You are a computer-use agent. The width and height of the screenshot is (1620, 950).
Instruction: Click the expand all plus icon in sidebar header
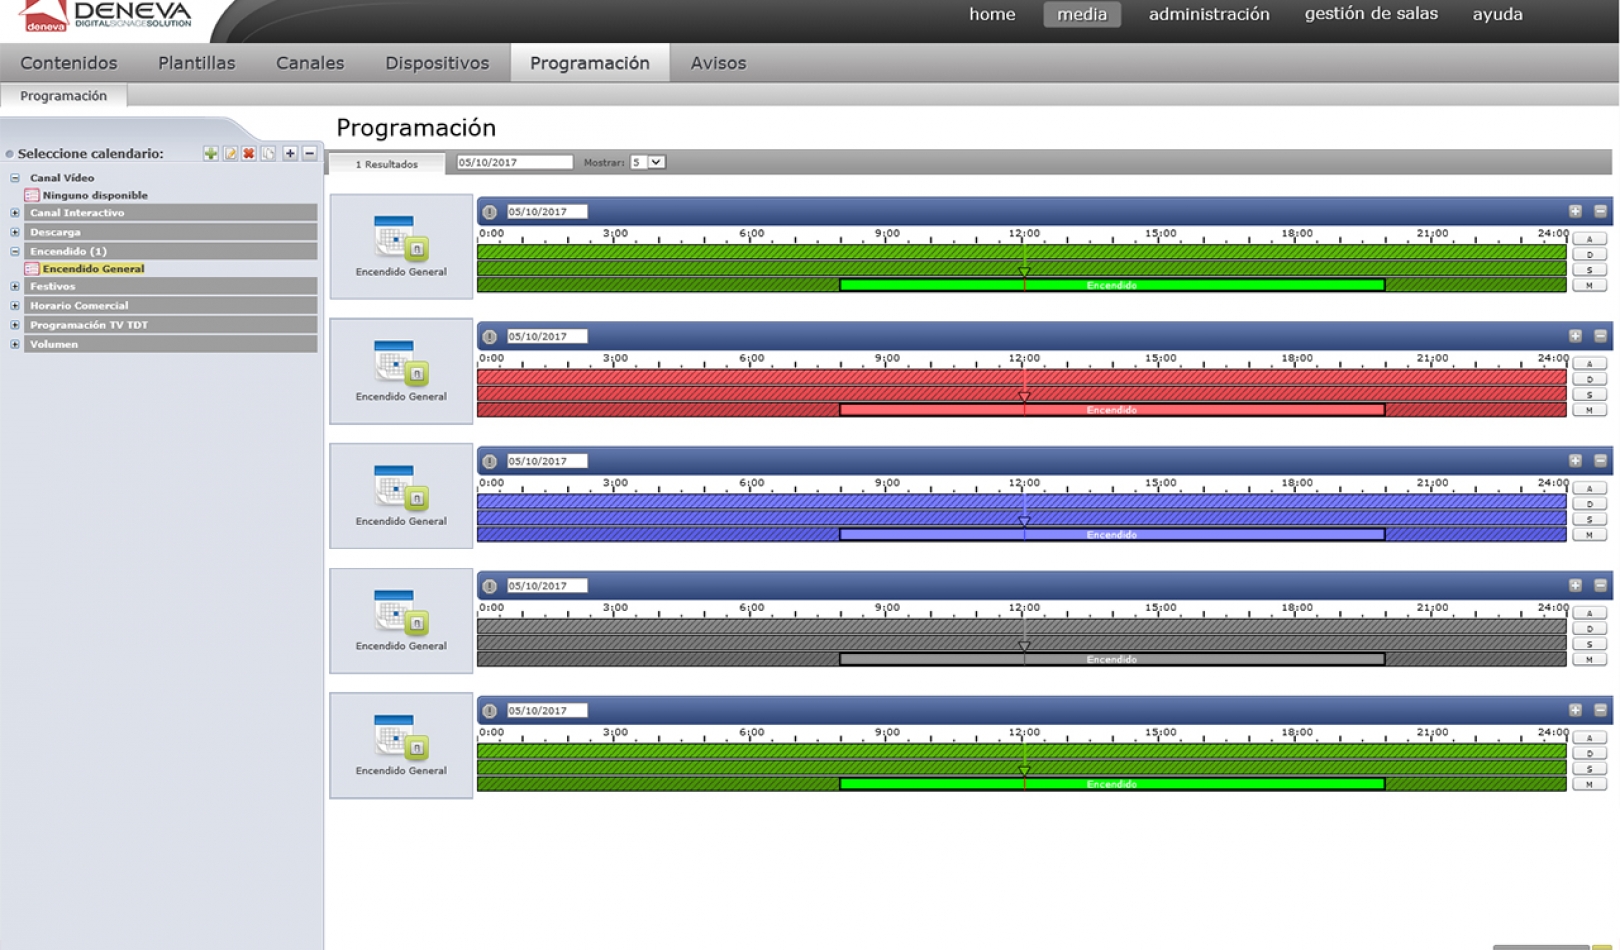point(290,153)
